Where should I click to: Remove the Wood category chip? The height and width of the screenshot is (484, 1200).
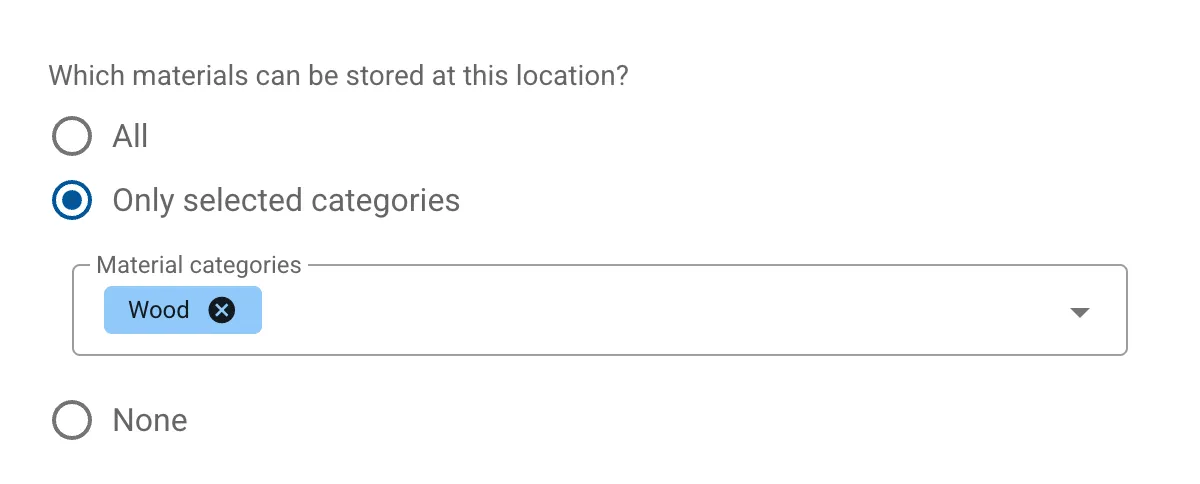click(x=222, y=310)
